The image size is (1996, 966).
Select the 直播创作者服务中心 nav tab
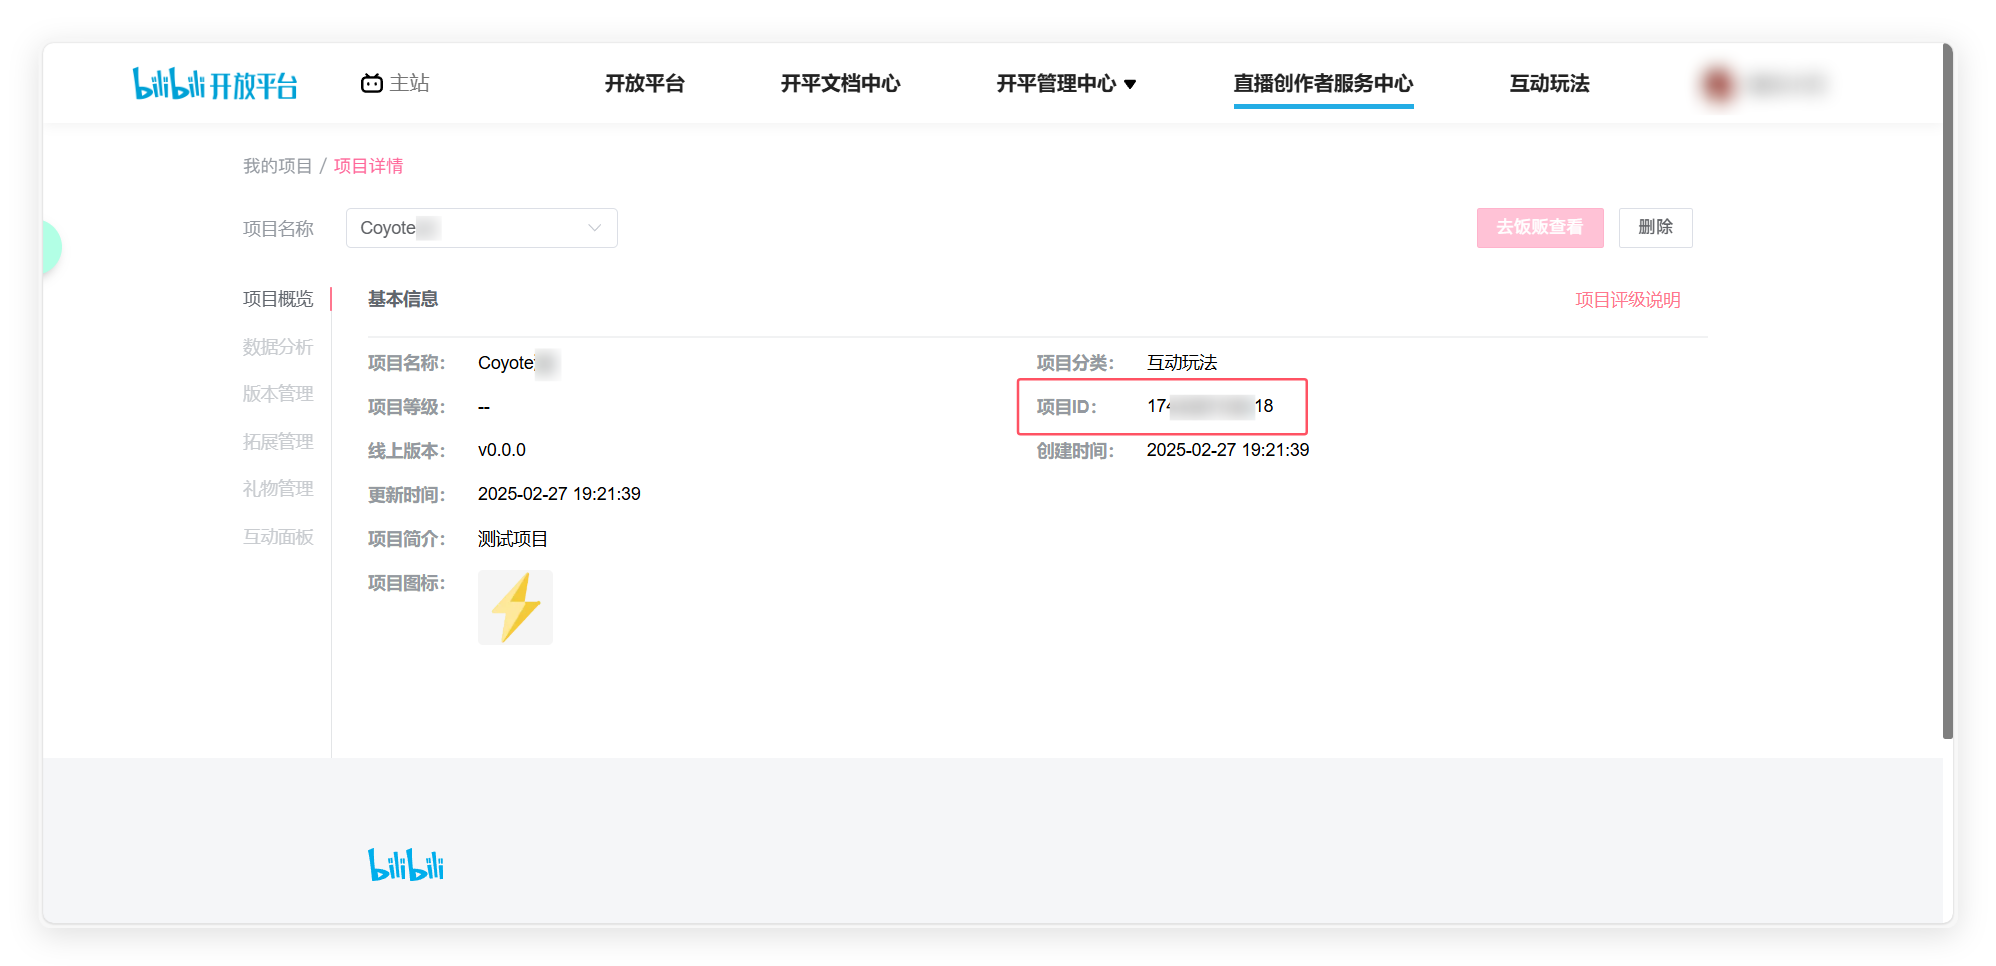point(1323,84)
